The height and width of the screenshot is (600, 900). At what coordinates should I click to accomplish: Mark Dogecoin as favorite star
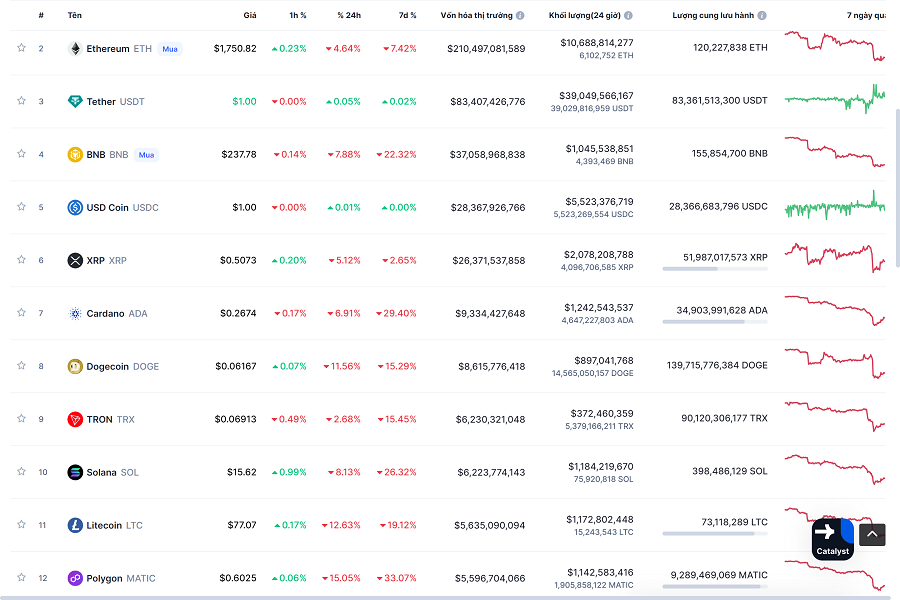click(x=21, y=365)
